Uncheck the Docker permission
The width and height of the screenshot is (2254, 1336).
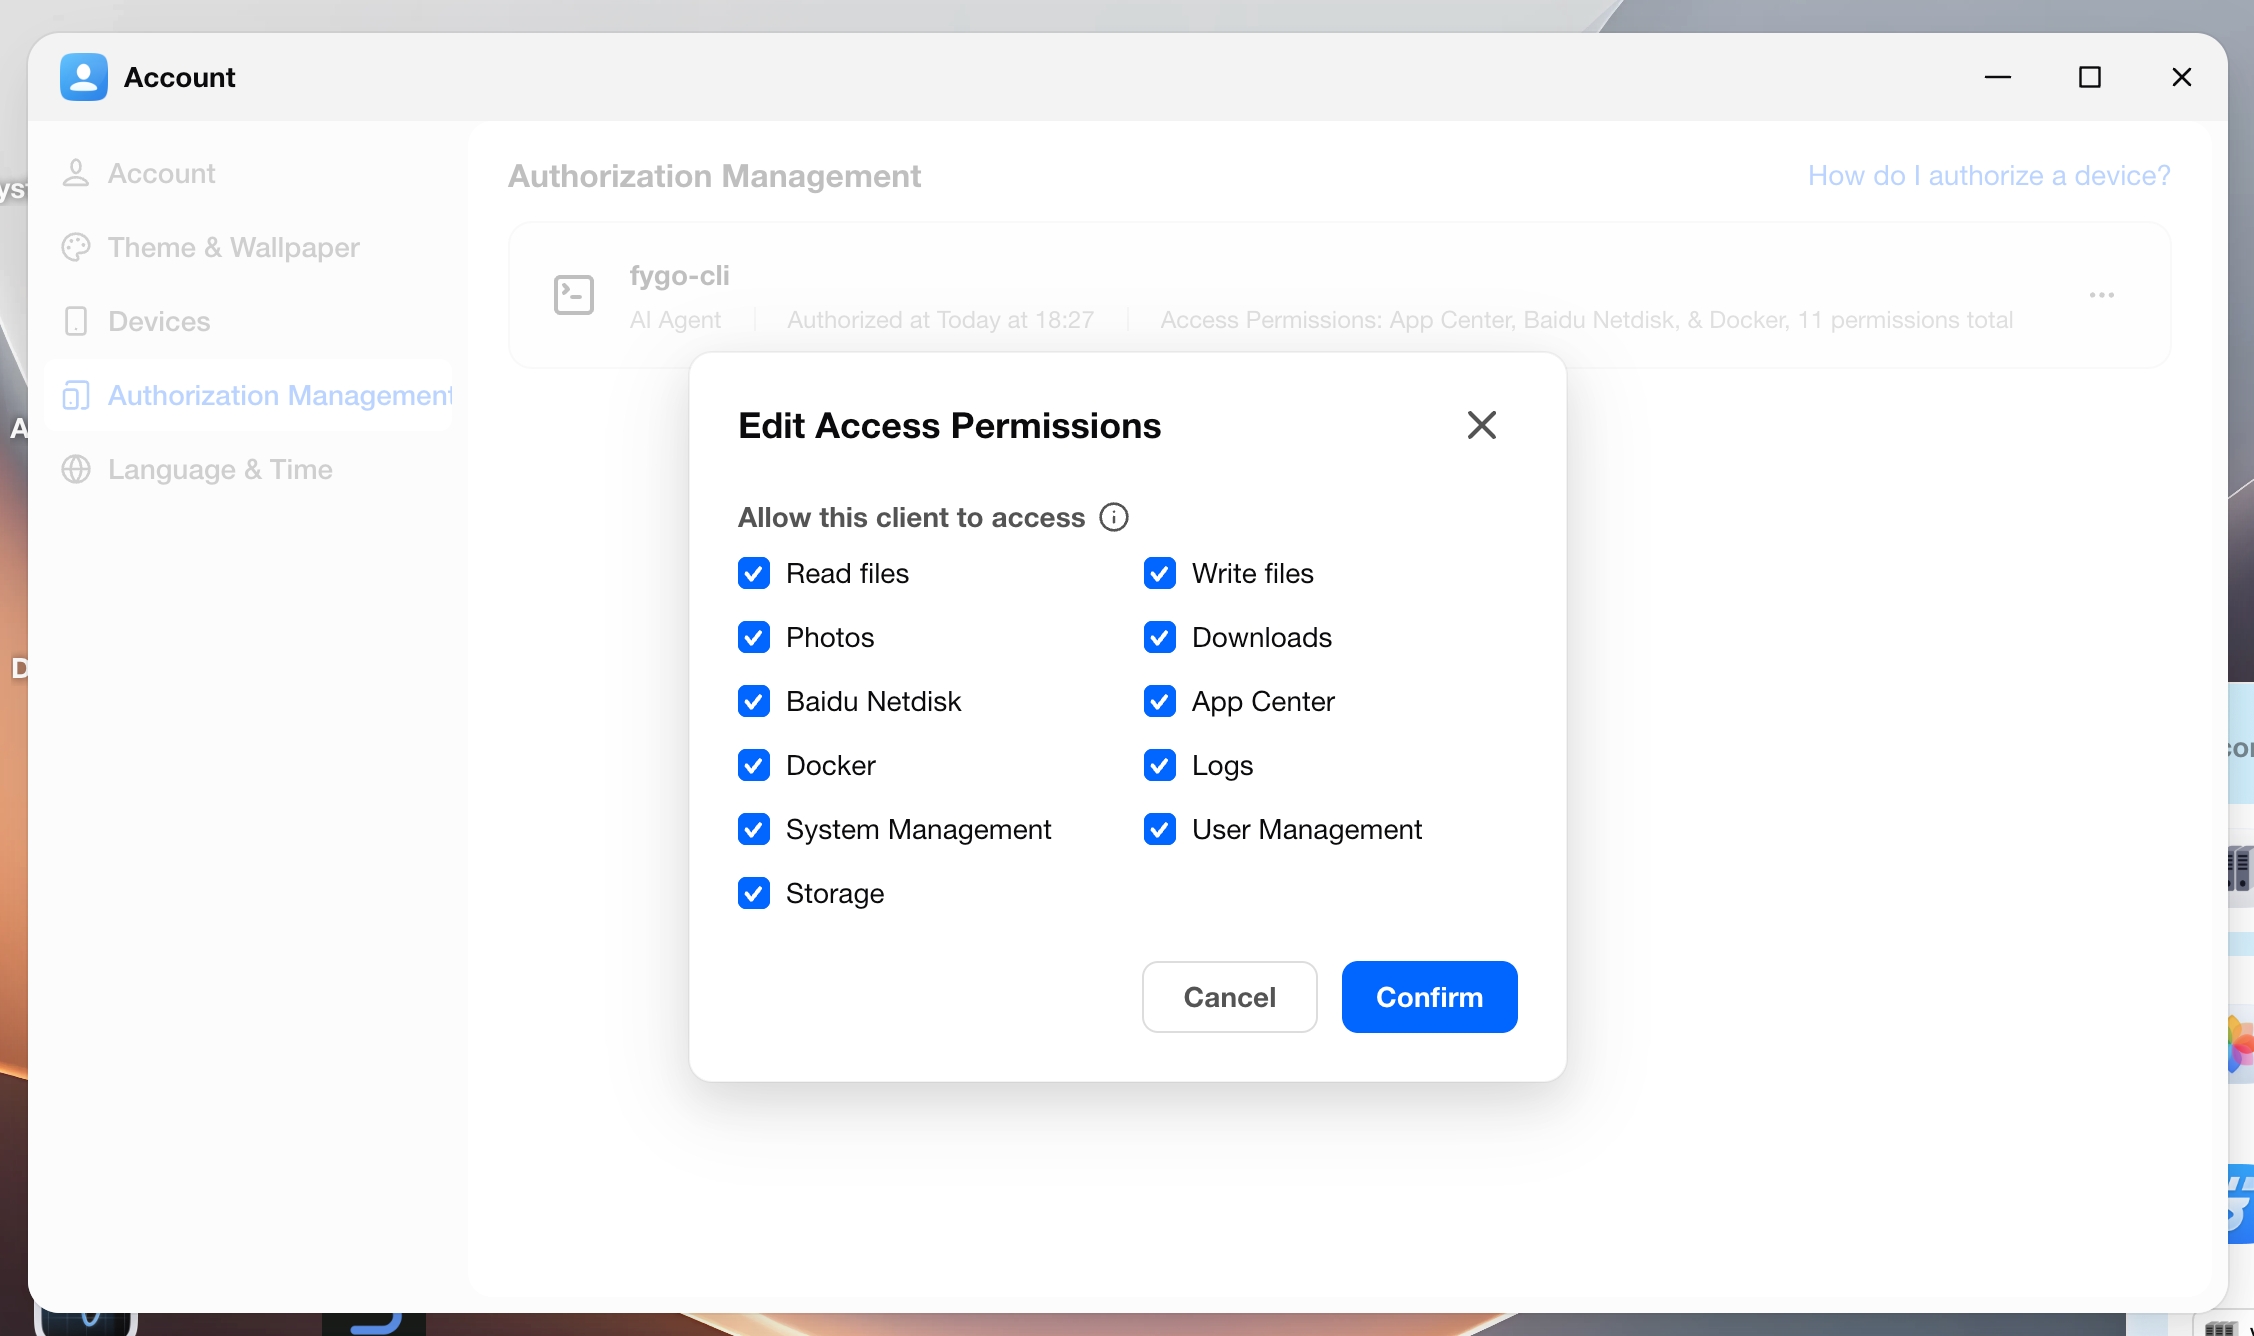tap(754, 765)
